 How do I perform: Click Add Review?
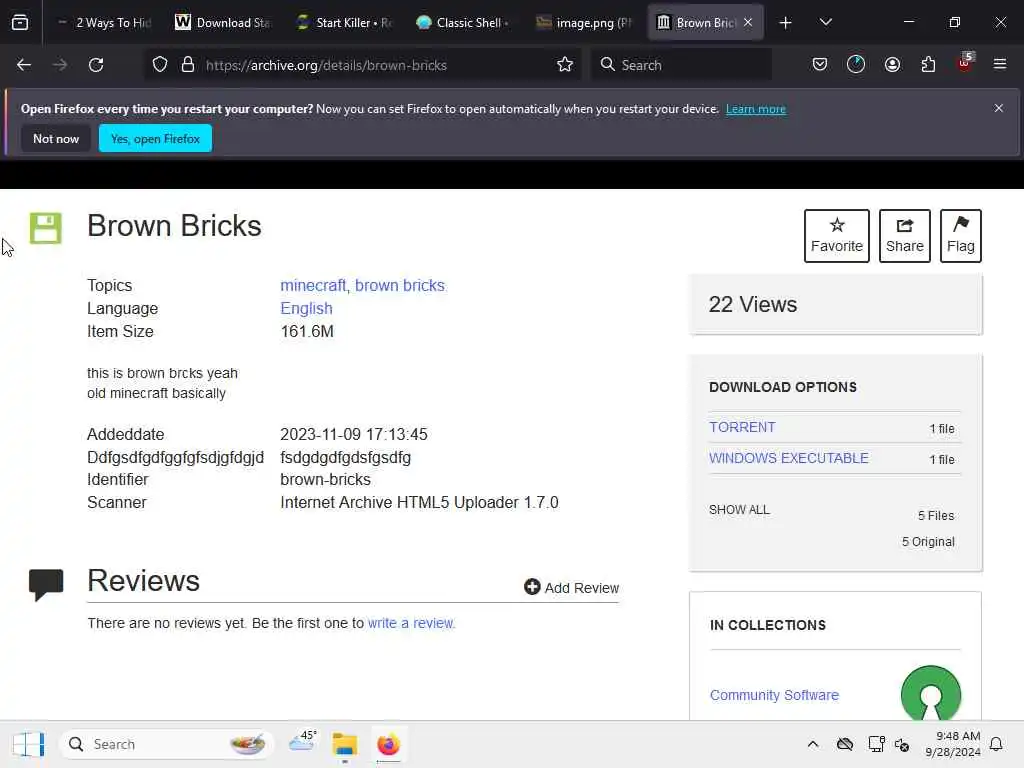click(x=571, y=587)
